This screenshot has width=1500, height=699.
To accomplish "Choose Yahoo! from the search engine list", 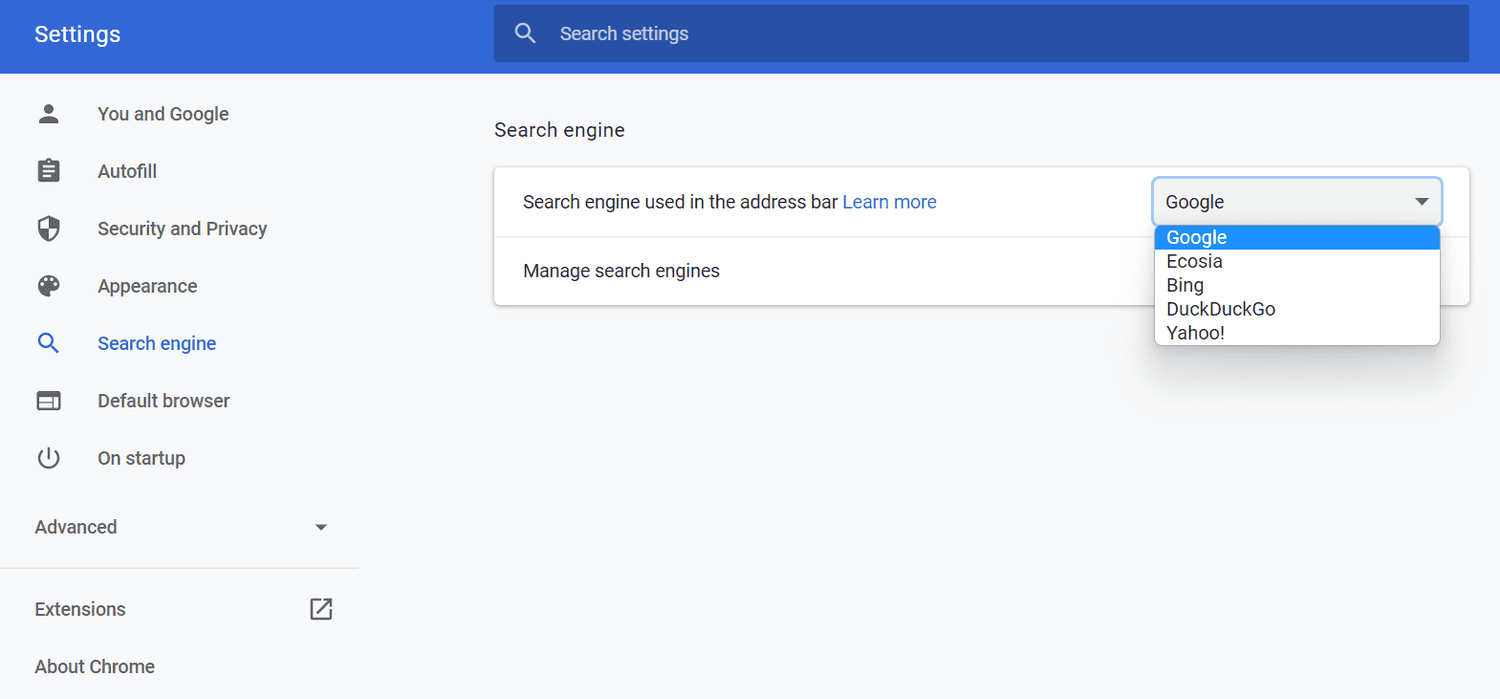I will pos(1297,333).
